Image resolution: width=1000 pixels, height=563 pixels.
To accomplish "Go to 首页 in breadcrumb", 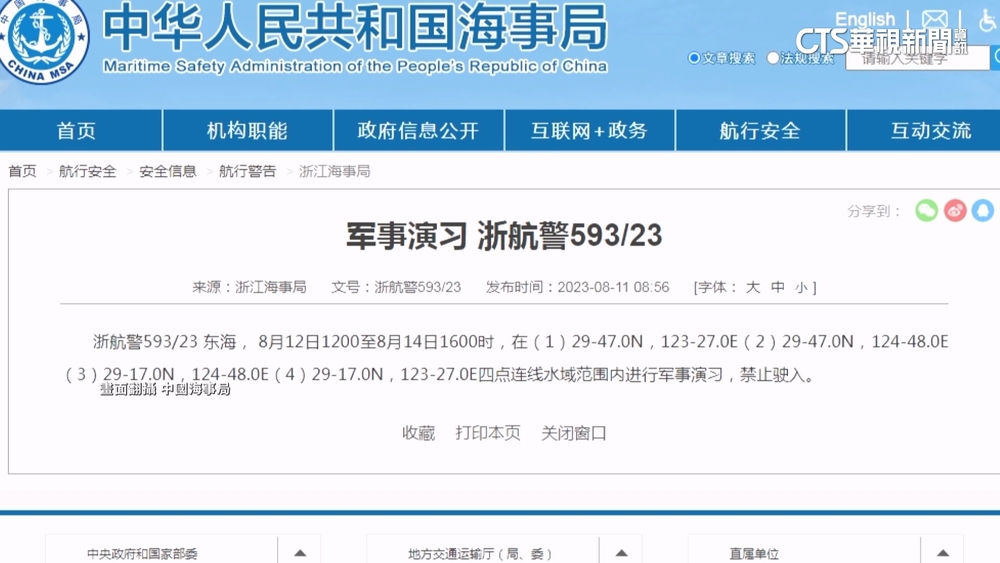I will 22,171.
